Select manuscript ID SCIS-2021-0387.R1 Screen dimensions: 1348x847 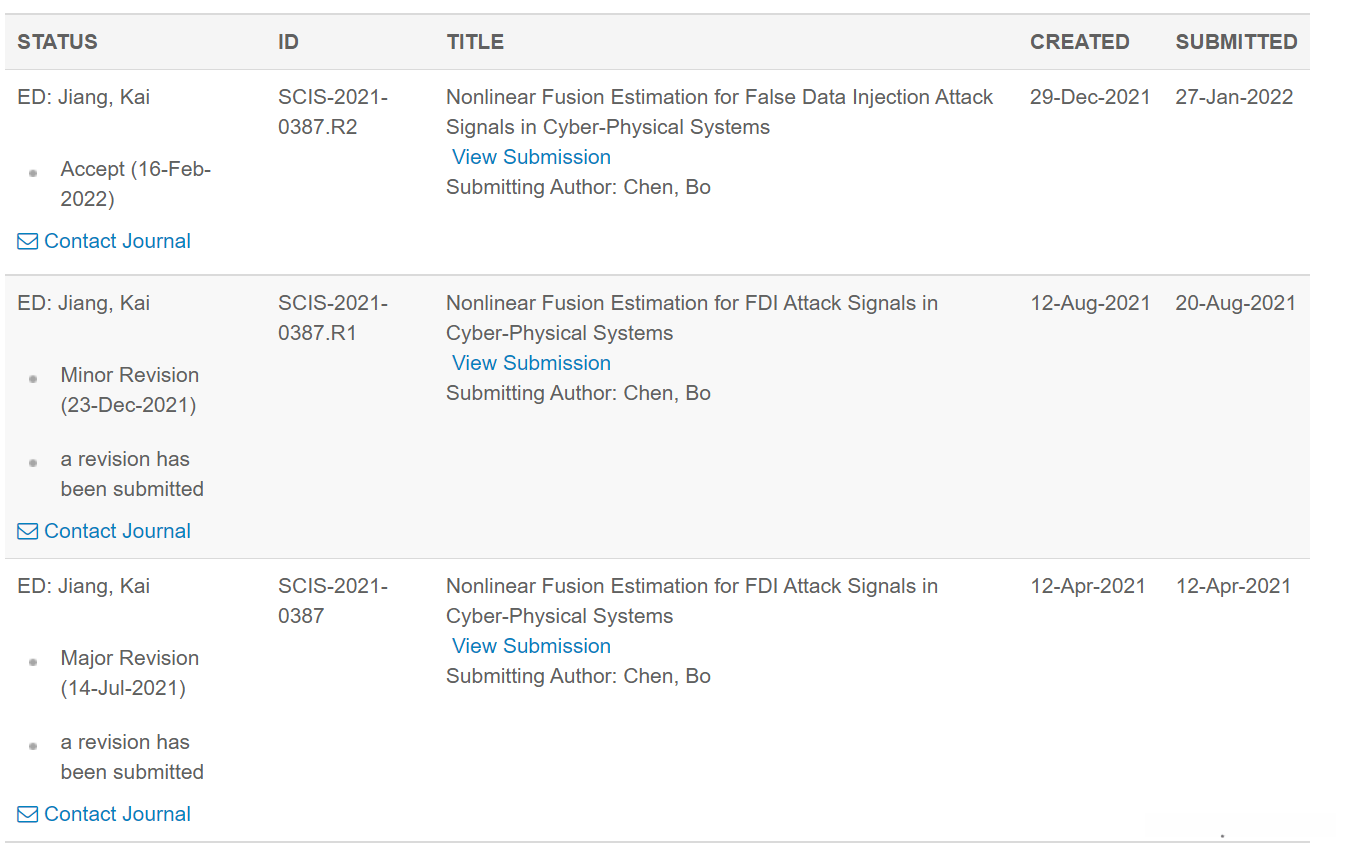[x=332, y=318]
